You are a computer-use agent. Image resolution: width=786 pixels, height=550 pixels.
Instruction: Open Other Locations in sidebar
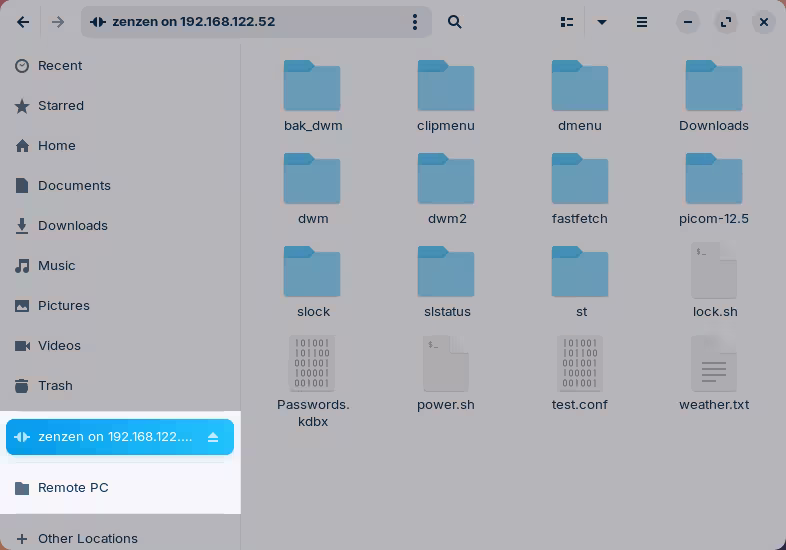[x=88, y=538]
